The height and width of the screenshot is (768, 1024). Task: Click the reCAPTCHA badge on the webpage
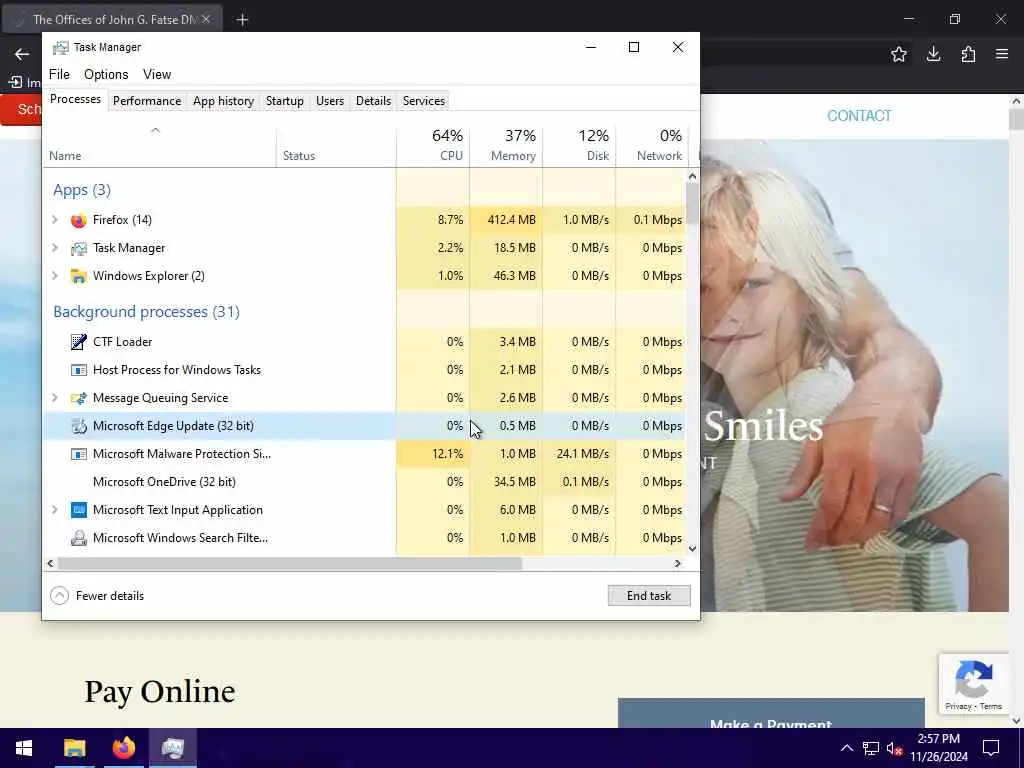[974, 683]
